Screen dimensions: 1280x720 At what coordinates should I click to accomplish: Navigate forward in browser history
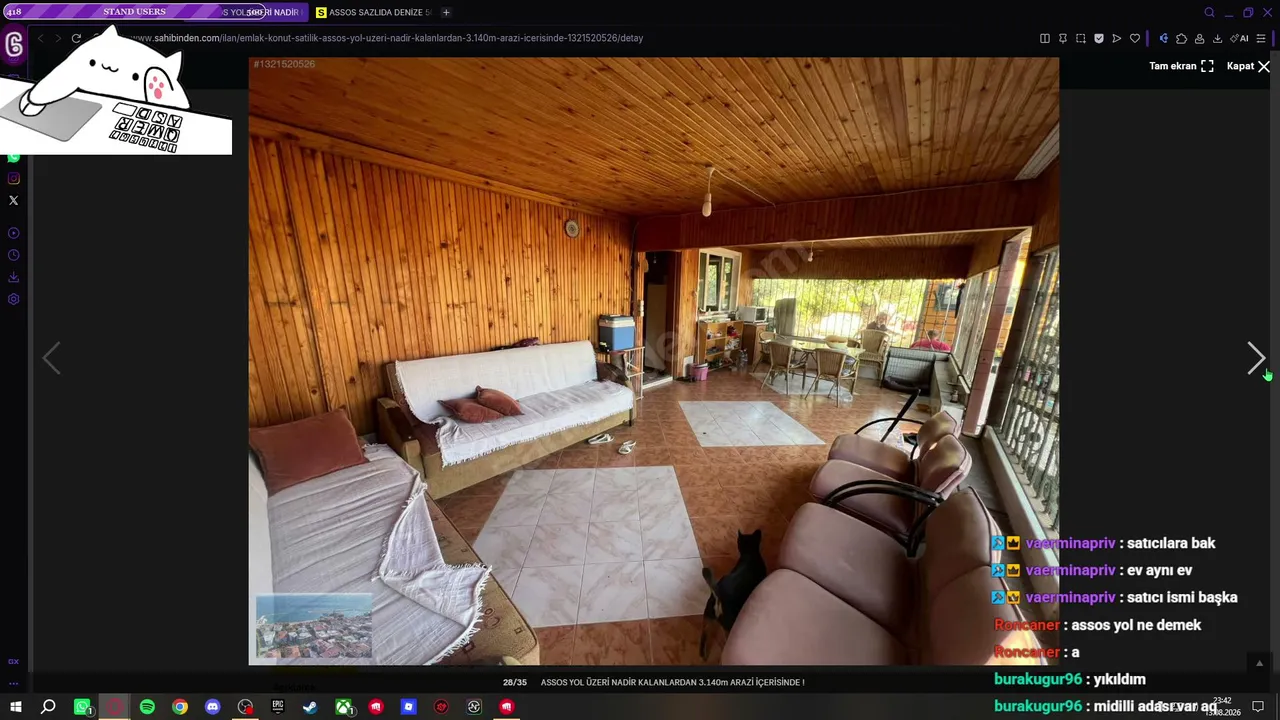(58, 38)
